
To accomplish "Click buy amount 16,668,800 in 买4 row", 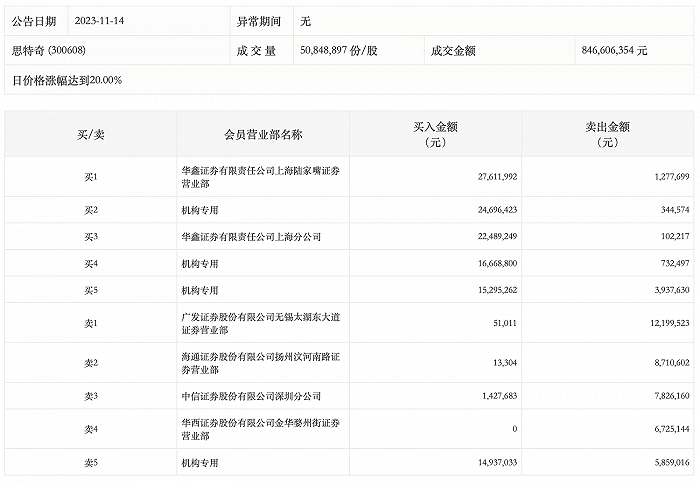I will [492, 263].
